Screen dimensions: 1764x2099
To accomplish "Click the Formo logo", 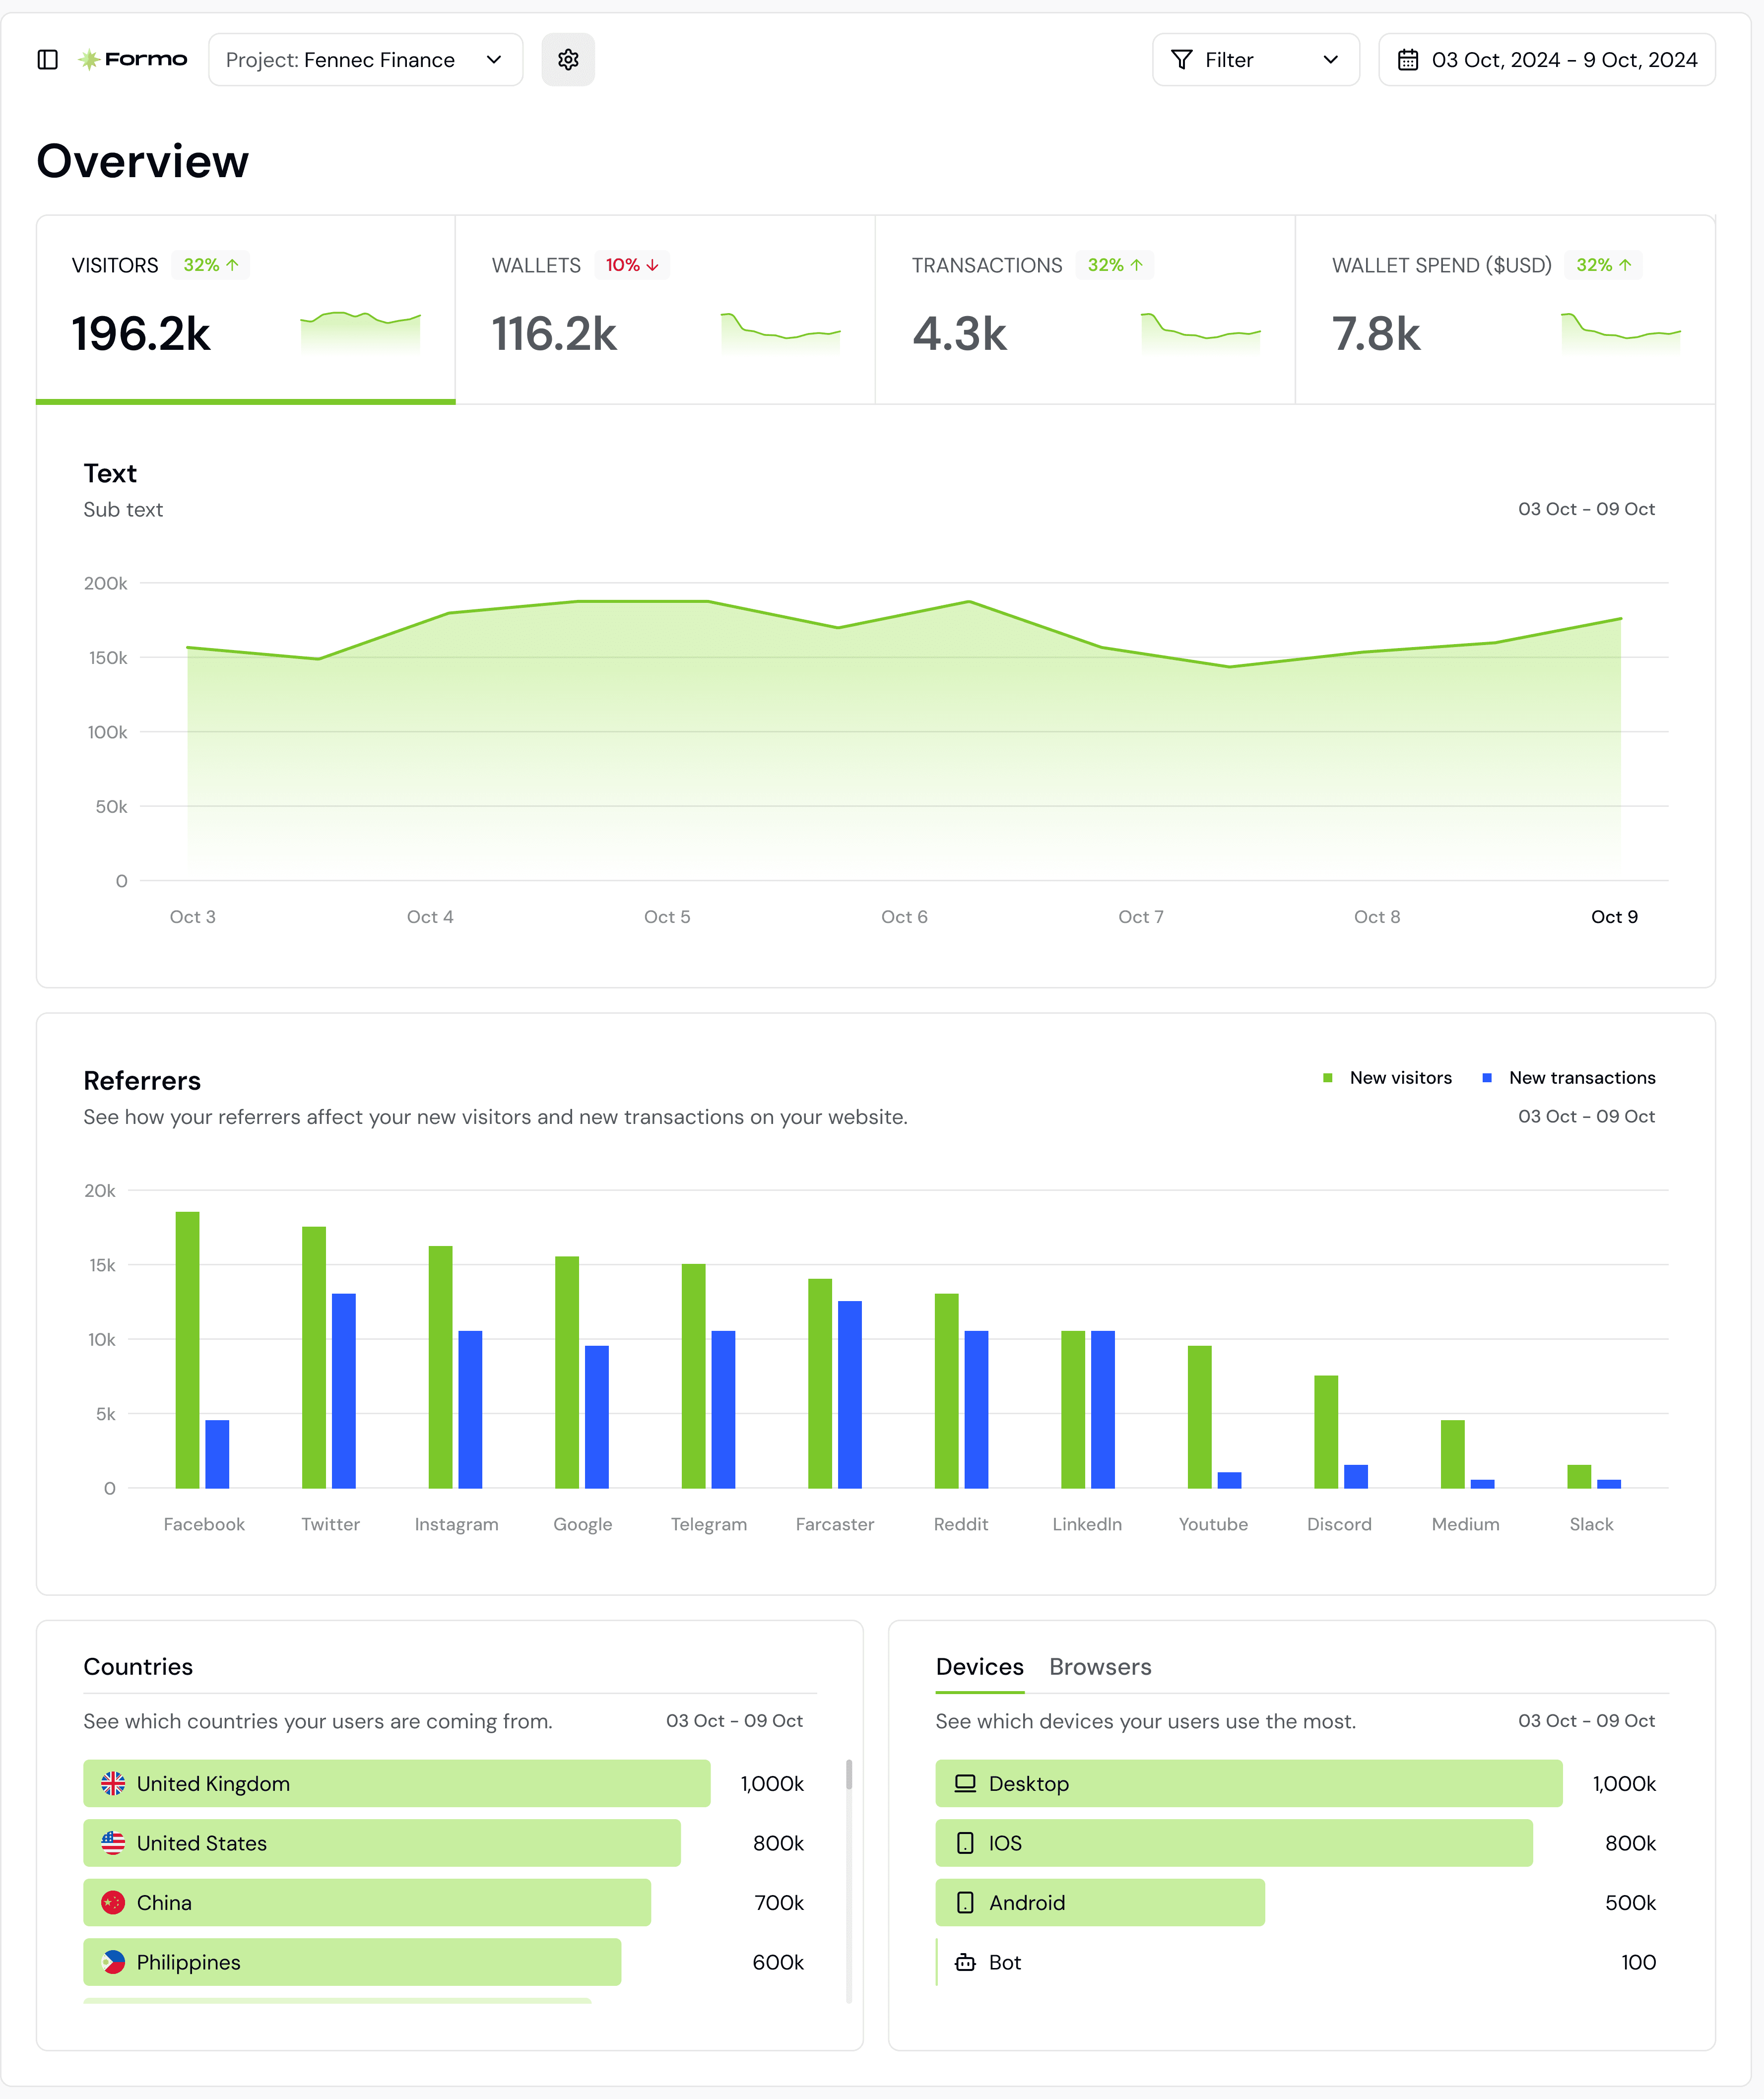I will click(133, 59).
